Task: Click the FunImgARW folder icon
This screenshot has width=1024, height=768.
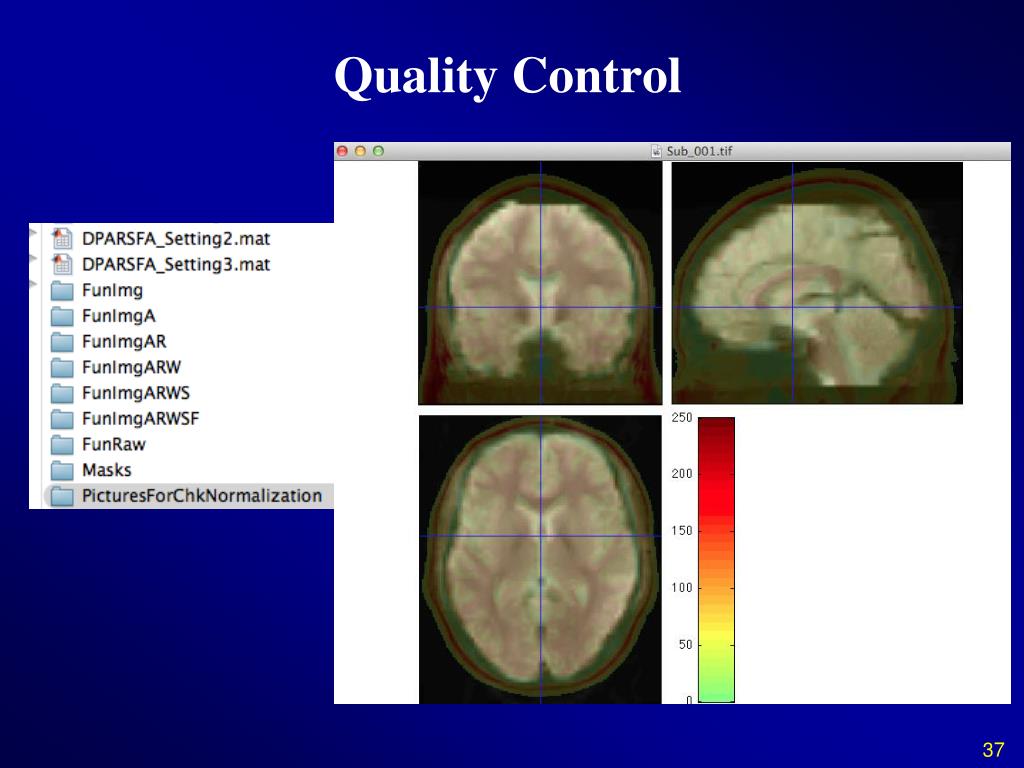Action: (x=62, y=368)
